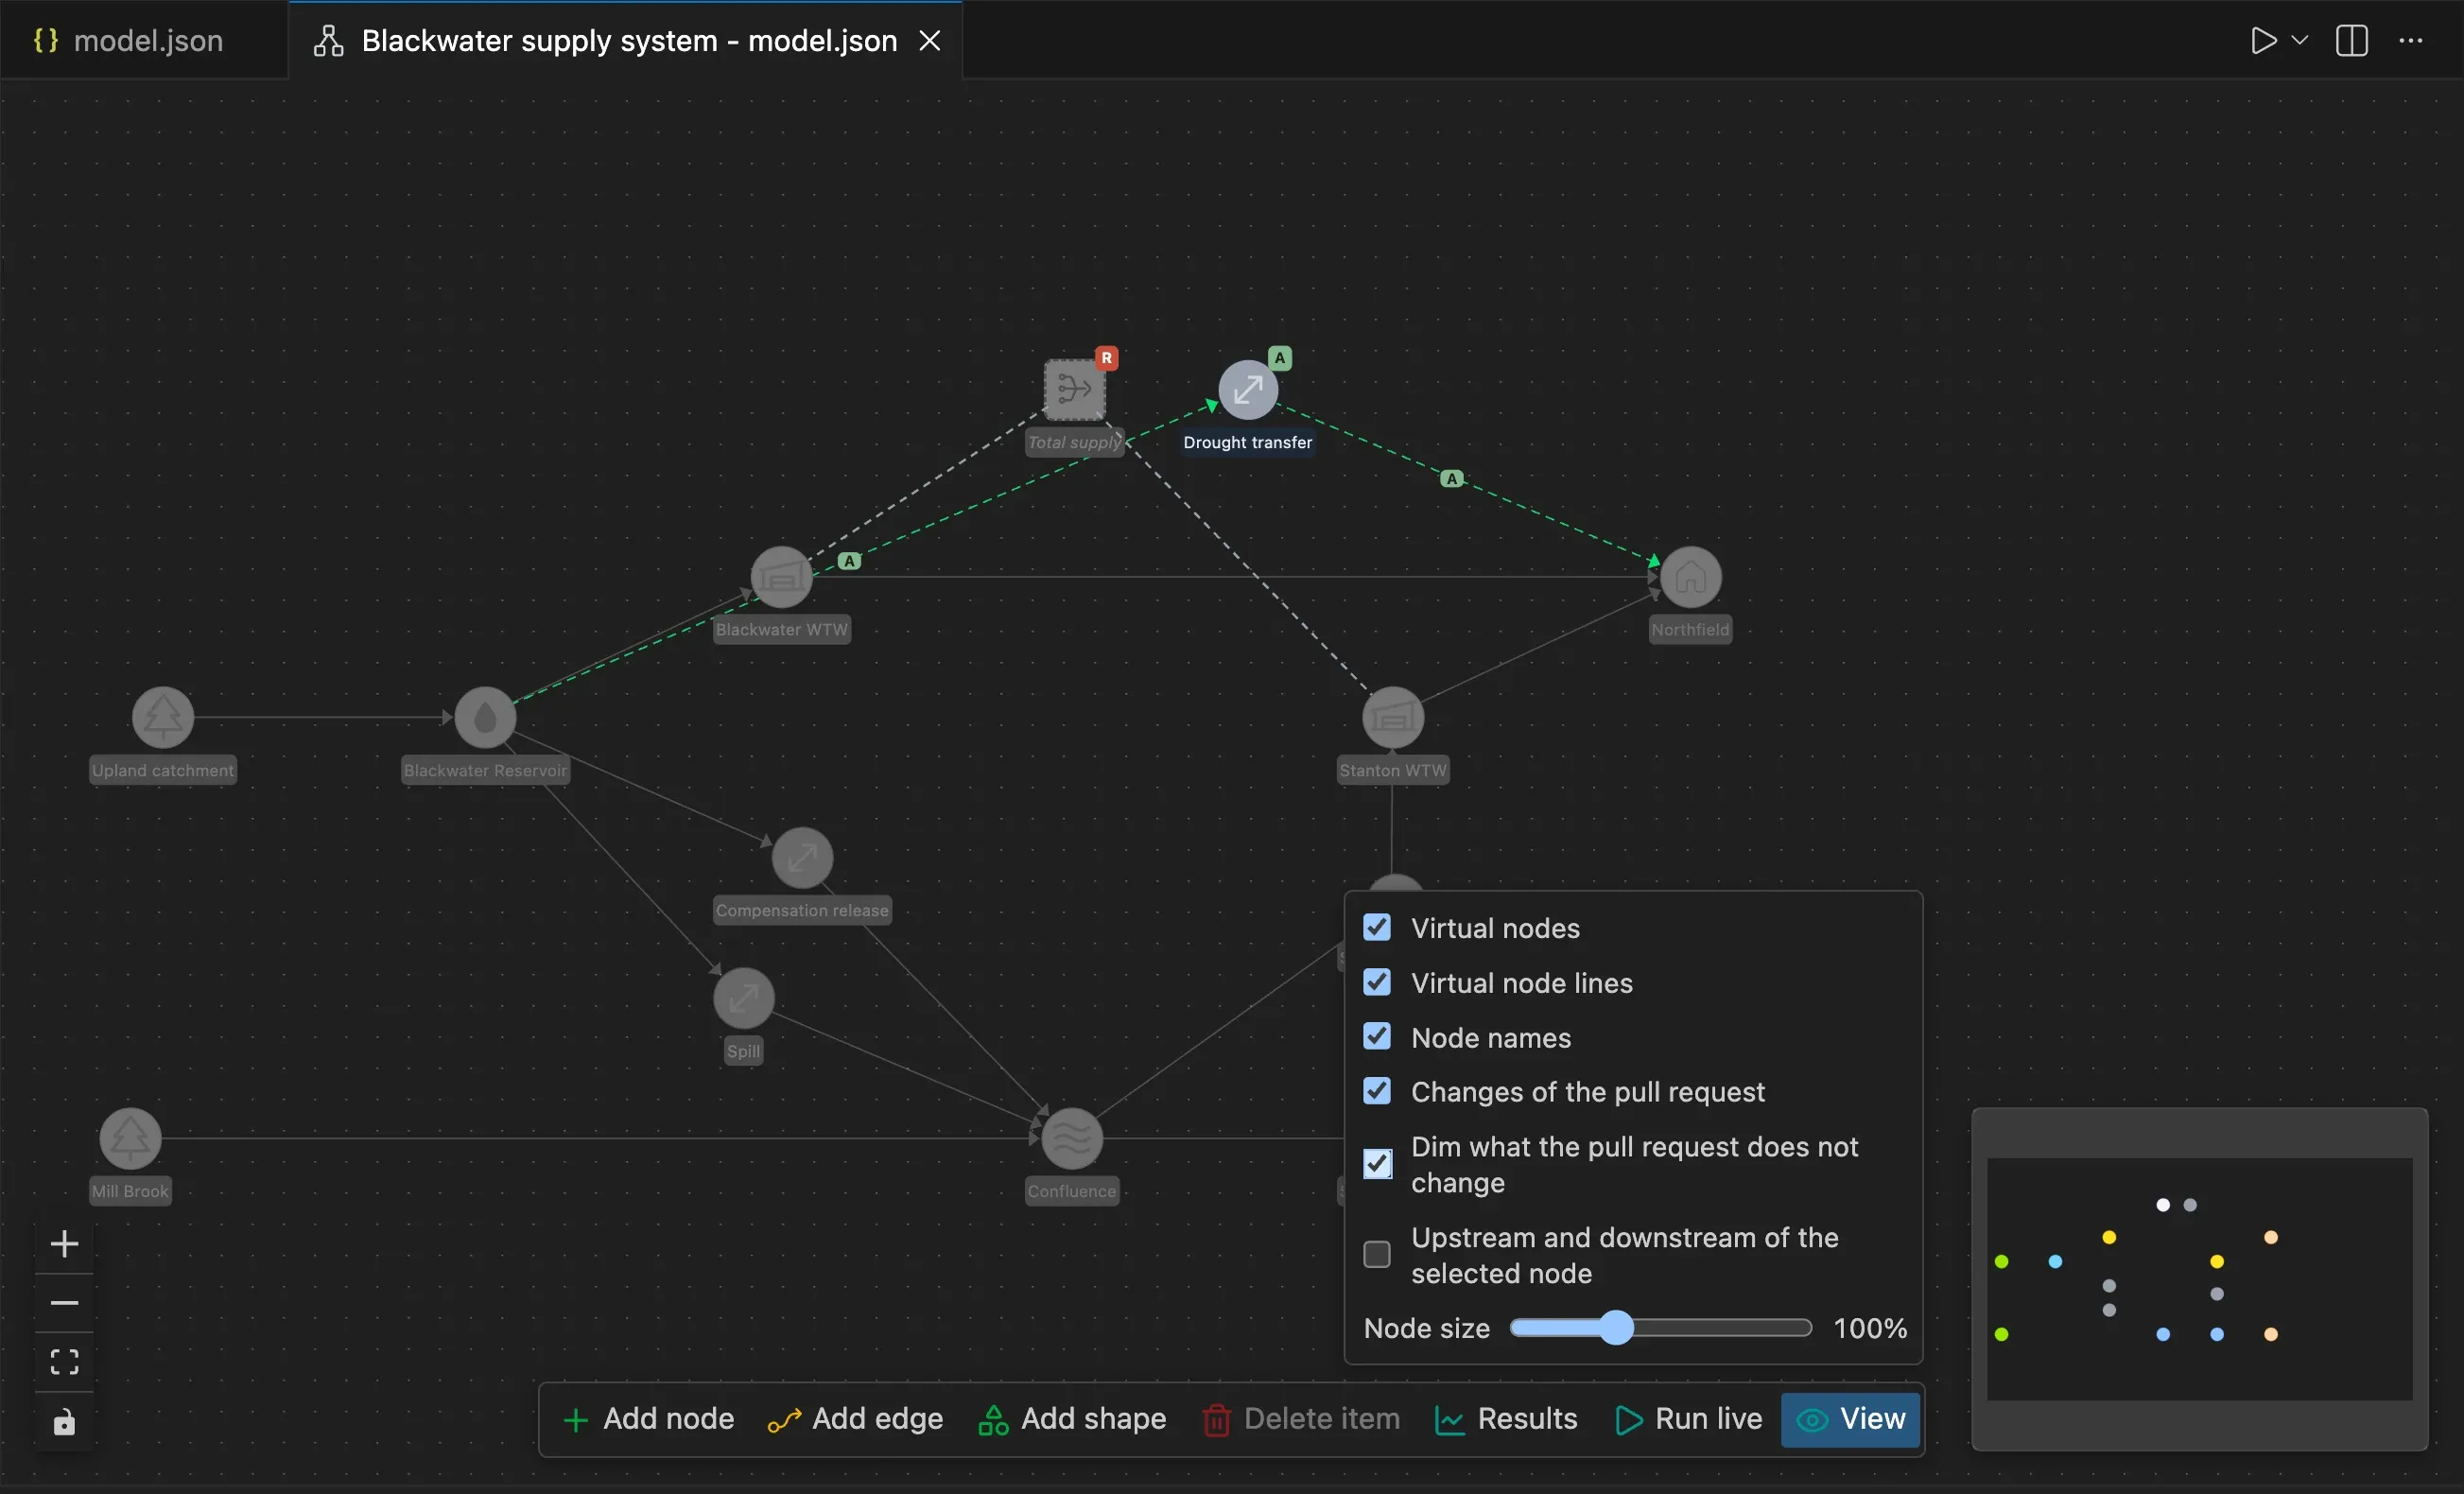
Task: Uncheck Virtual node lines checkbox
Action: pos(1377,983)
